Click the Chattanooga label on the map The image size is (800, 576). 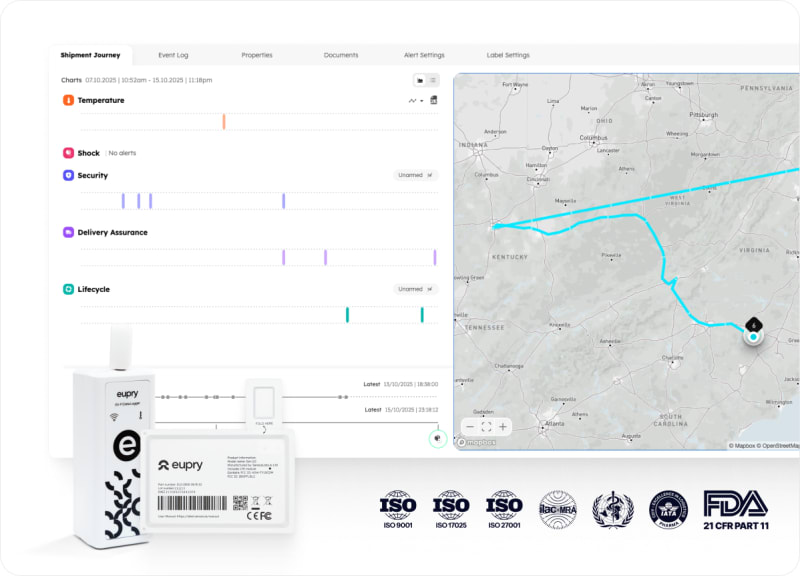pyautogui.click(x=509, y=366)
